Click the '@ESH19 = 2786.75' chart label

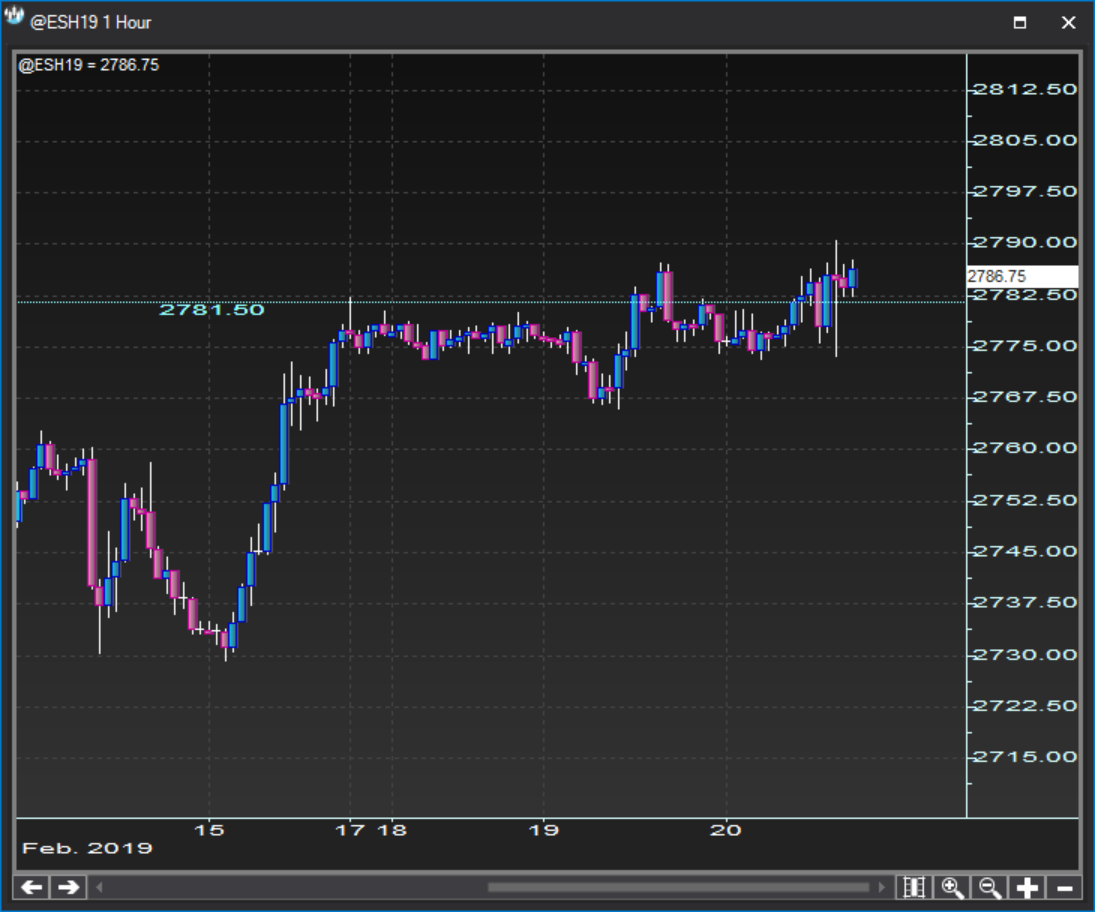coord(89,65)
